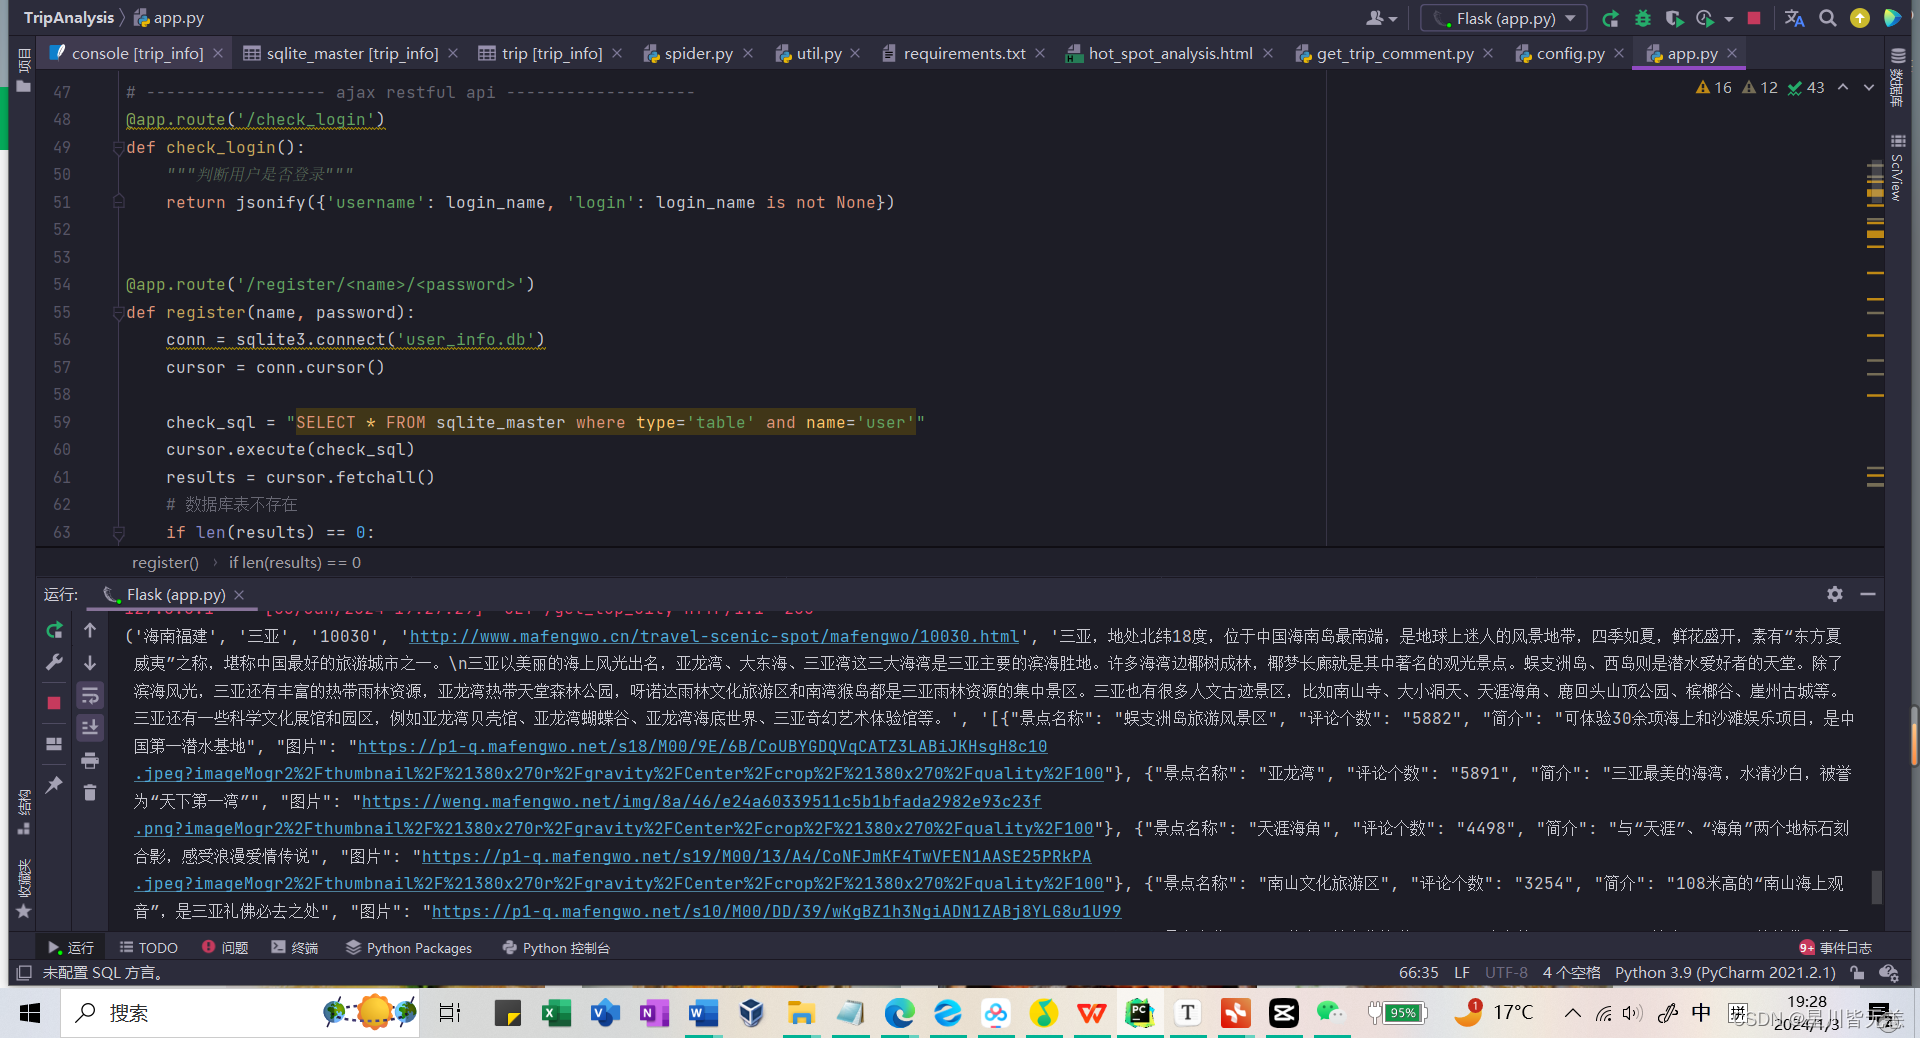Go to previous highlighted error arrow
Screen dimensions: 1920x1038
(1843, 88)
